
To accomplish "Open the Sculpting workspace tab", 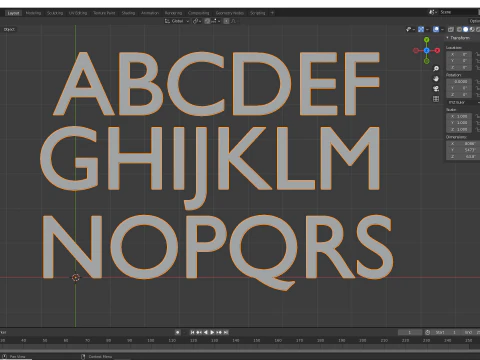I will tap(55, 13).
